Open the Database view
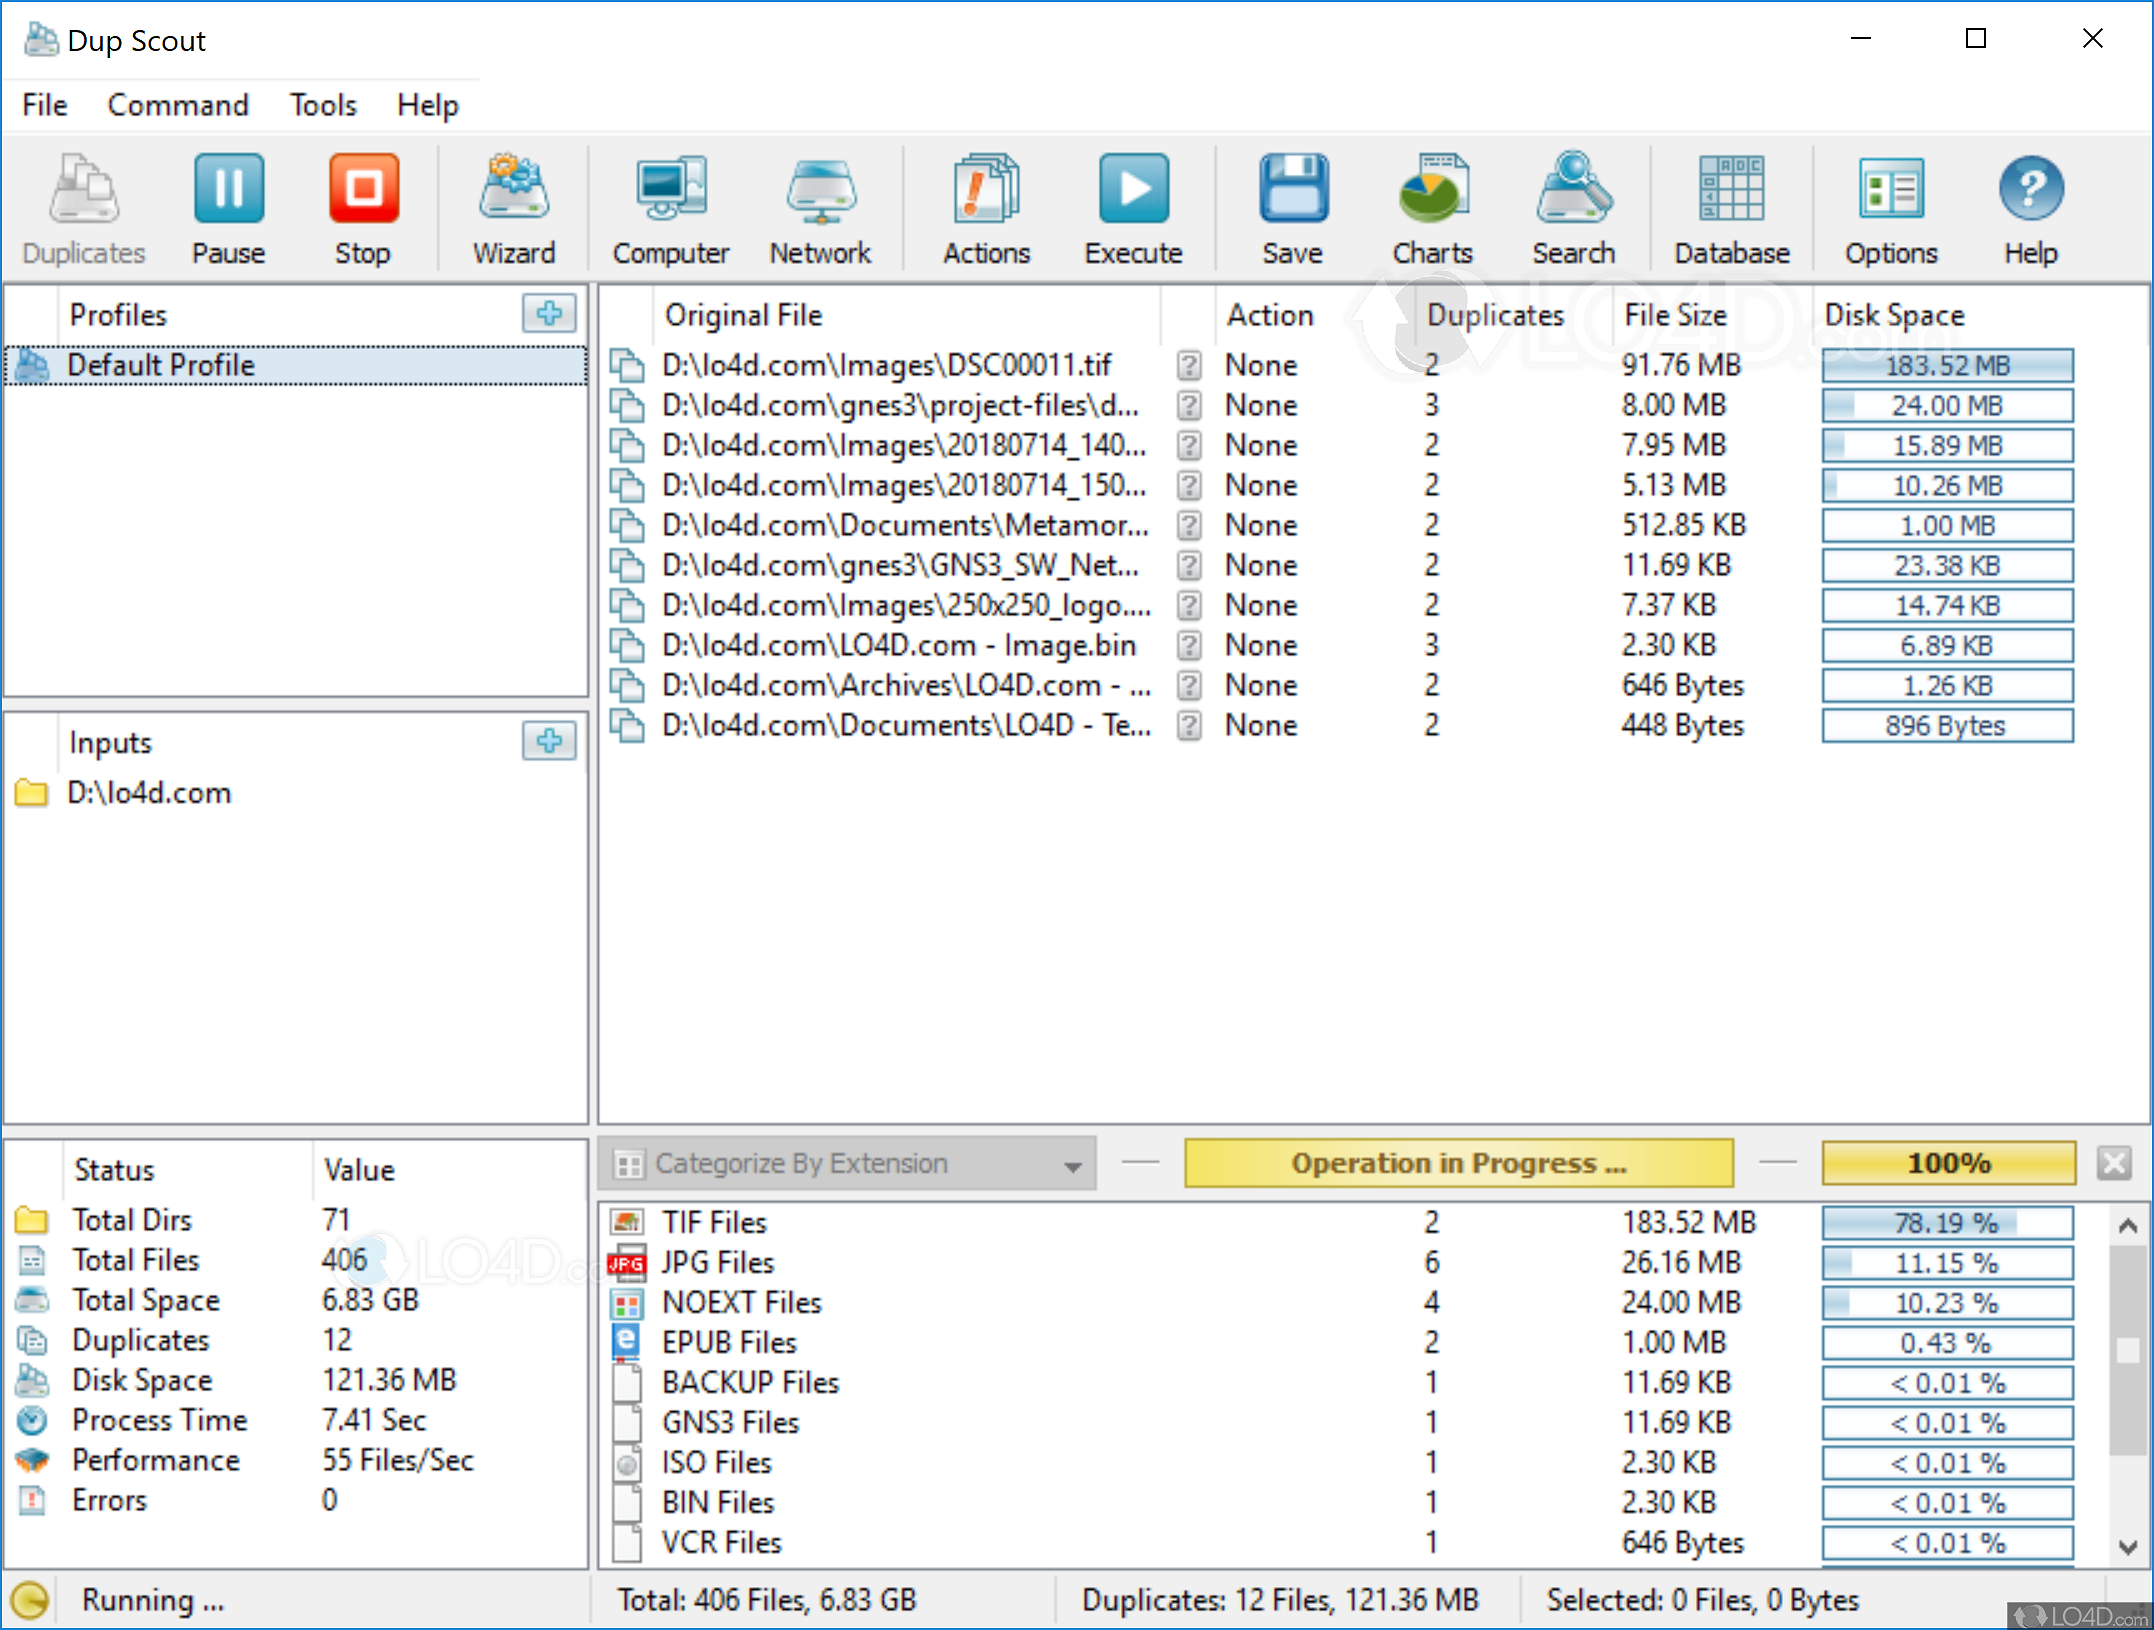 click(x=1731, y=205)
